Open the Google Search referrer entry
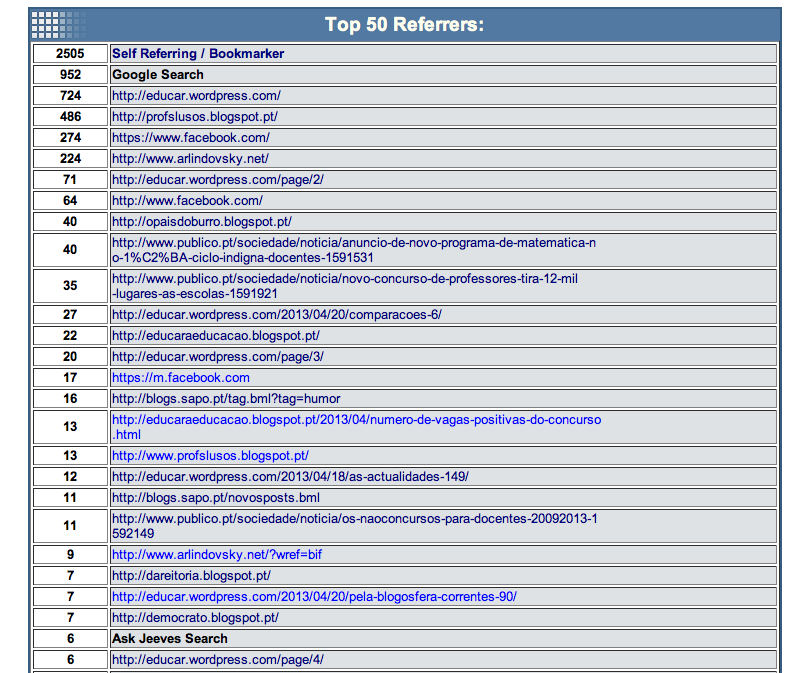 pos(158,75)
